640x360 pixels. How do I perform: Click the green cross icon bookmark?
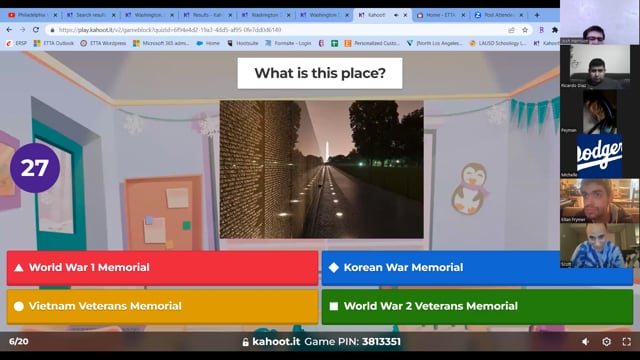[335, 43]
